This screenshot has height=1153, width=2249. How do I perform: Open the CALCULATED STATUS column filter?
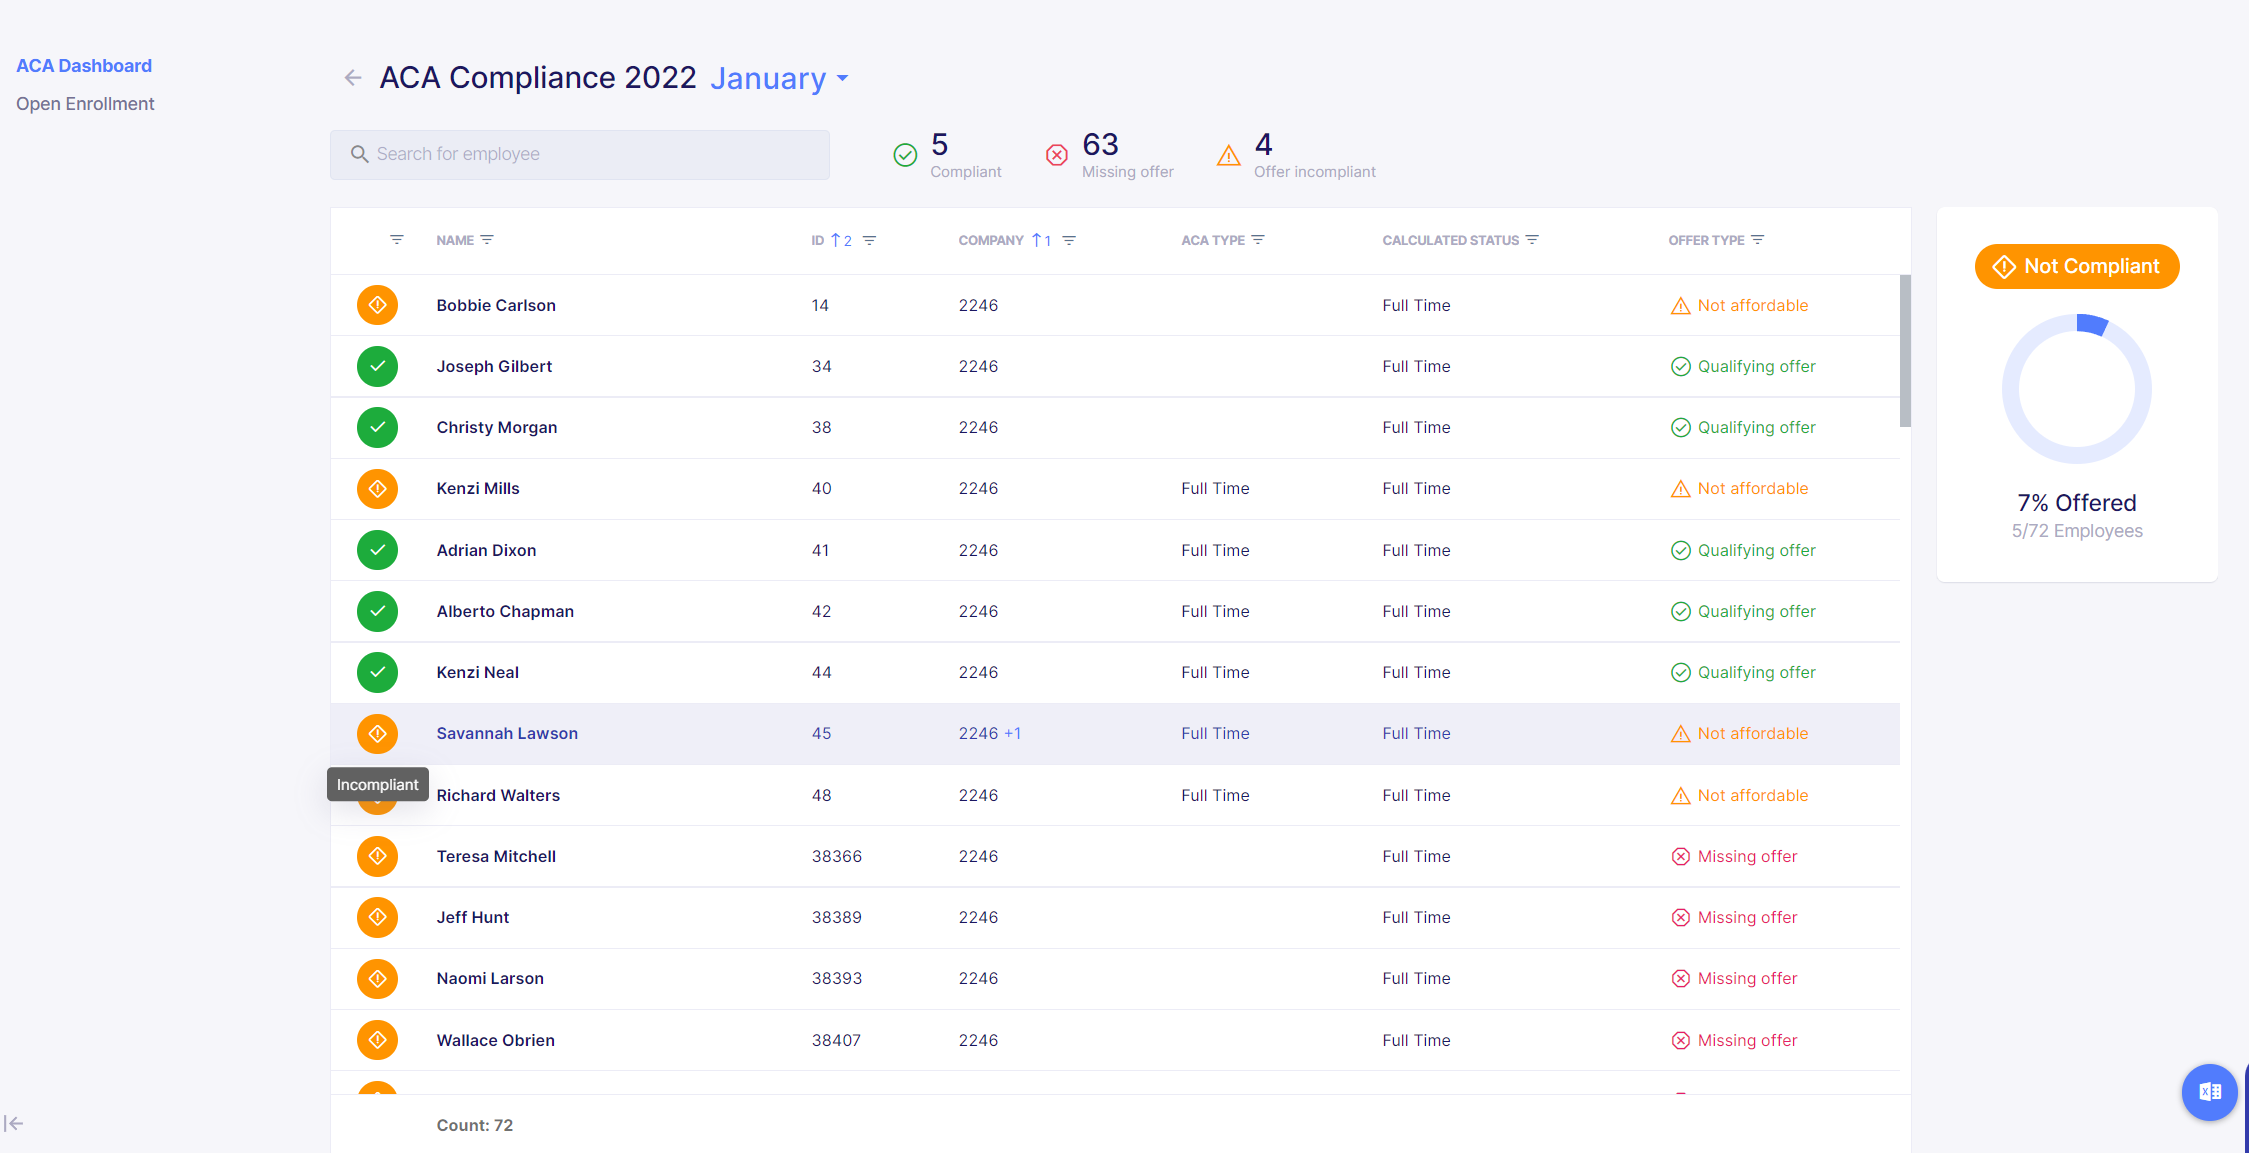tap(1532, 240)
